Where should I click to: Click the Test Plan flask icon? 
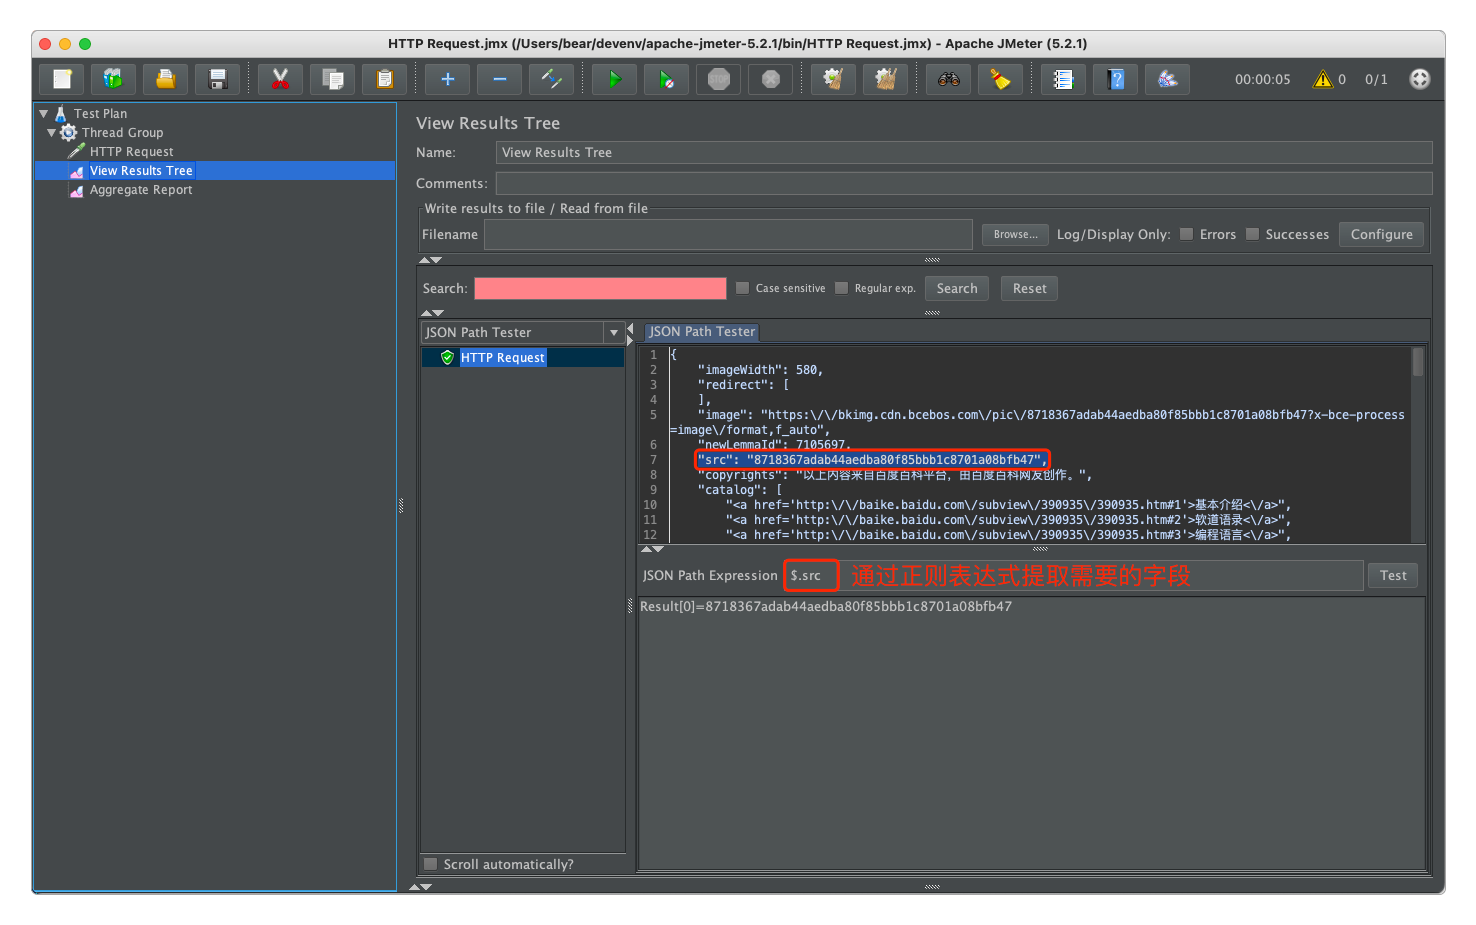pos(61,114)
